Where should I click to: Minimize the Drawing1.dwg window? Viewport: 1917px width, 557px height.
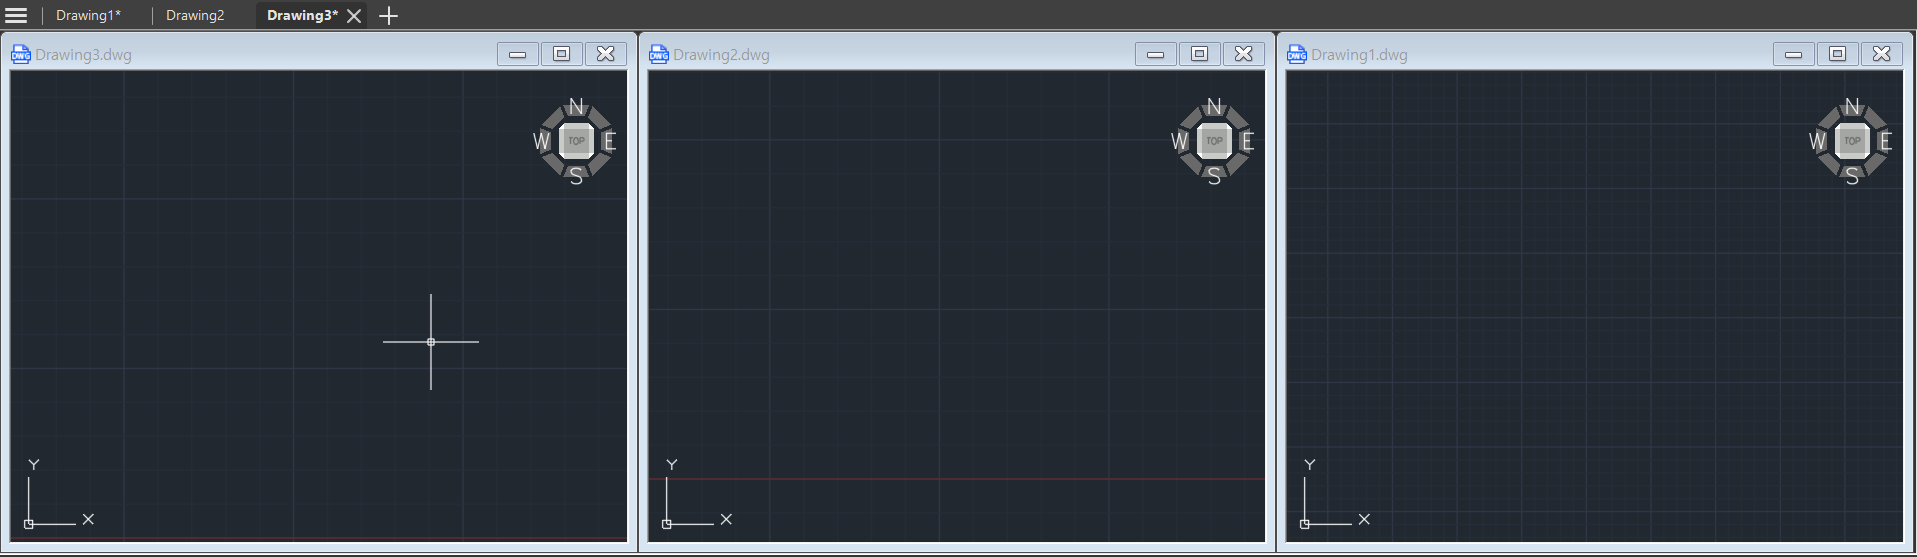1794,54
